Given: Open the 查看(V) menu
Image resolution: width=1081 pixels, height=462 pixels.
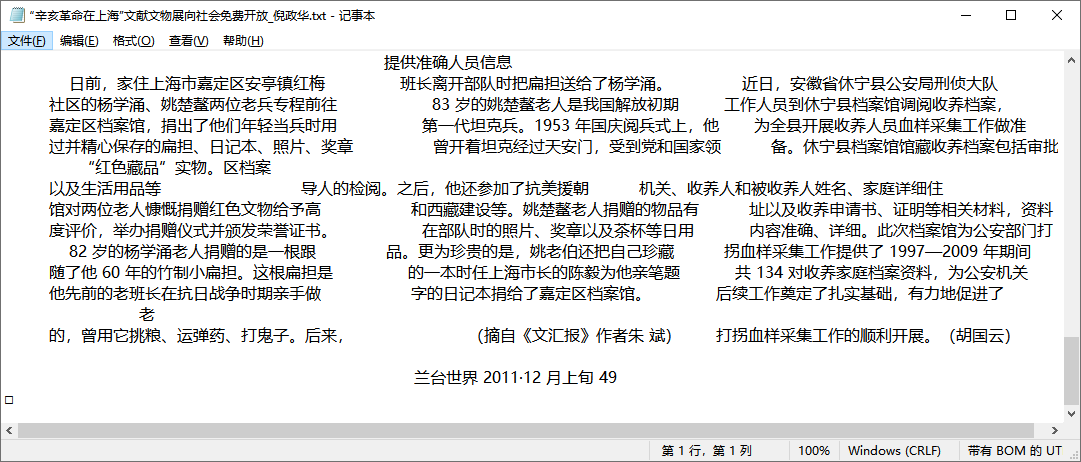Looking at the screenshot, I should (x=188, y=41).
